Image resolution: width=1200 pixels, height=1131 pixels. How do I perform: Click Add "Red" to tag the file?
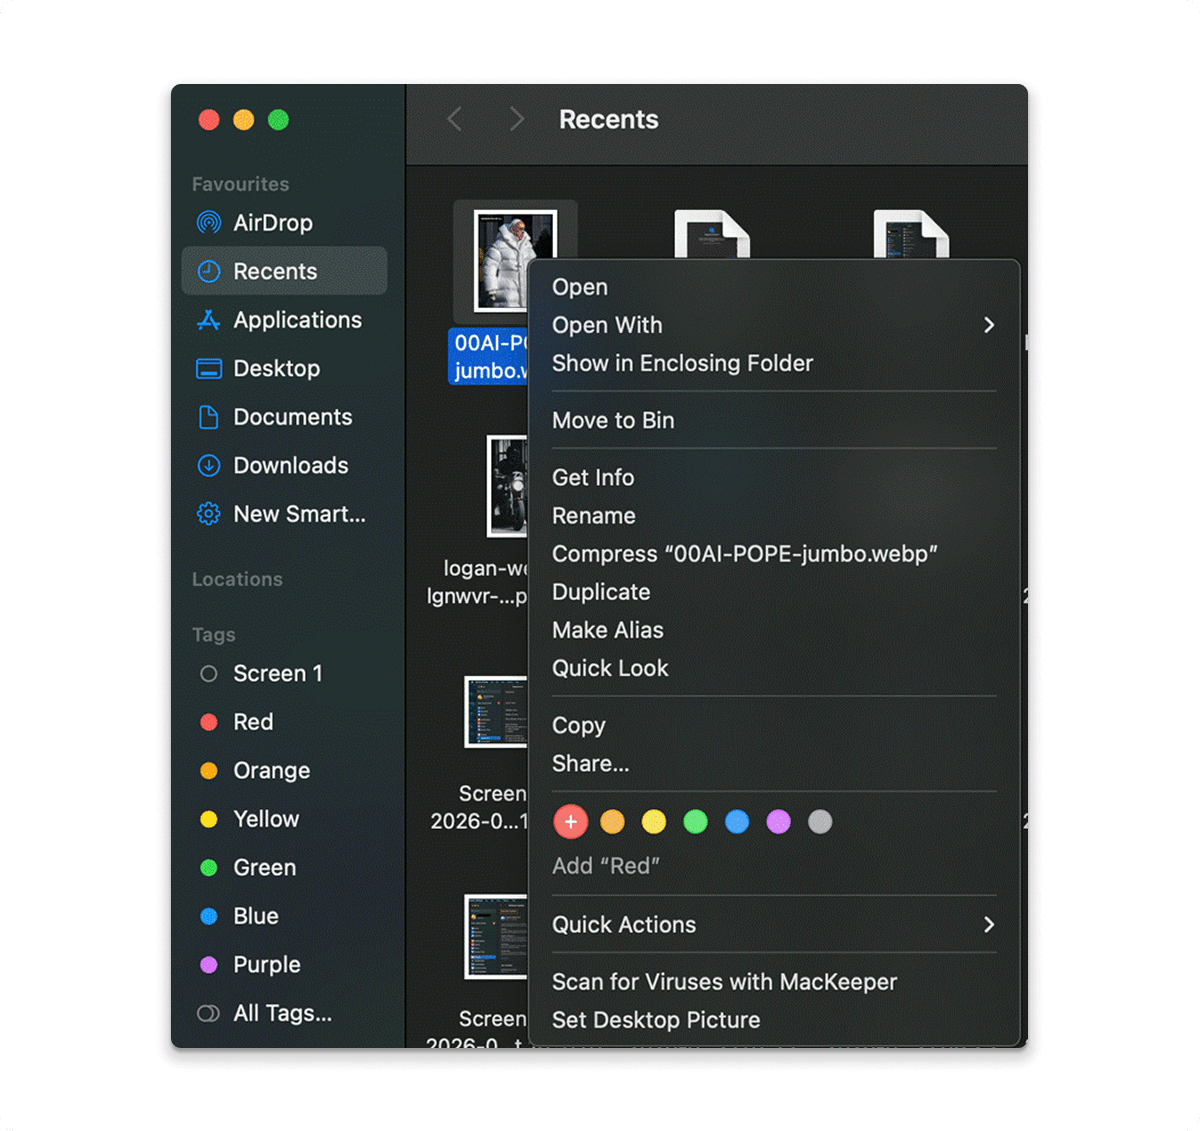[607, 866]
